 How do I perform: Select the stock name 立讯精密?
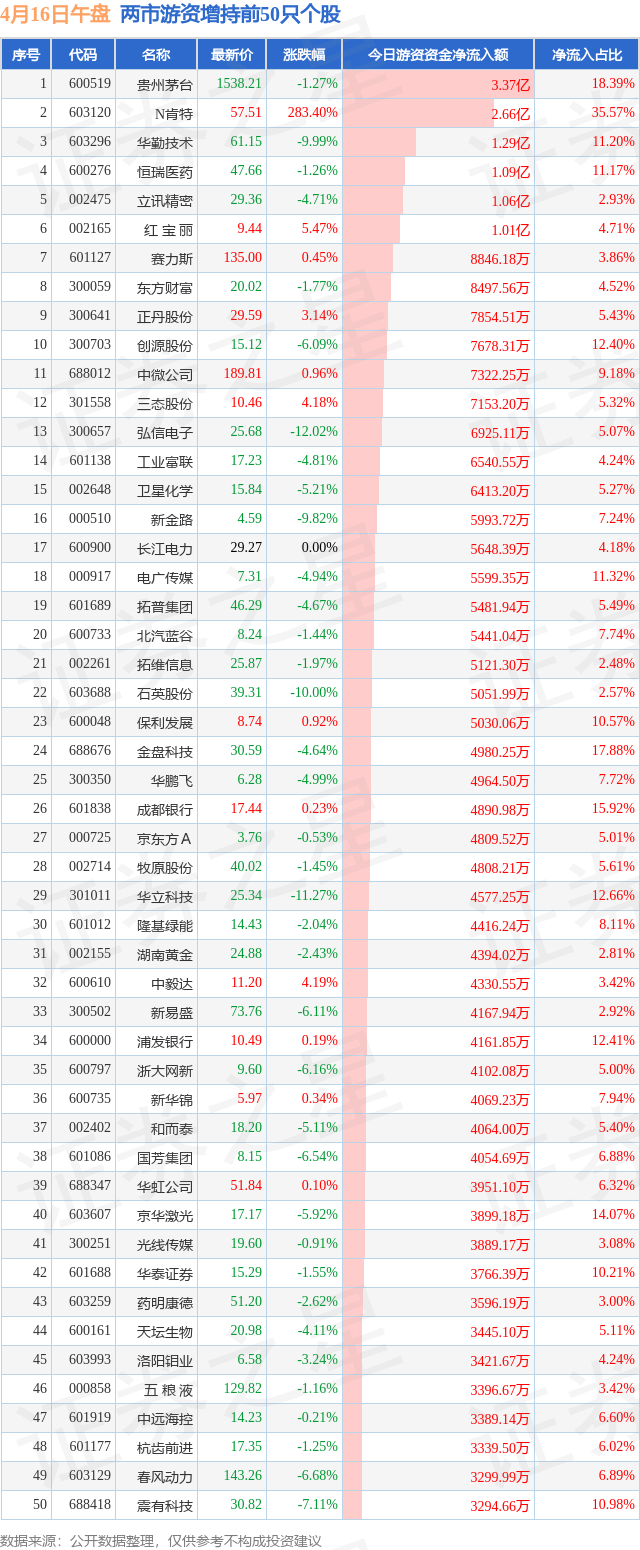(x=165, y=200)
